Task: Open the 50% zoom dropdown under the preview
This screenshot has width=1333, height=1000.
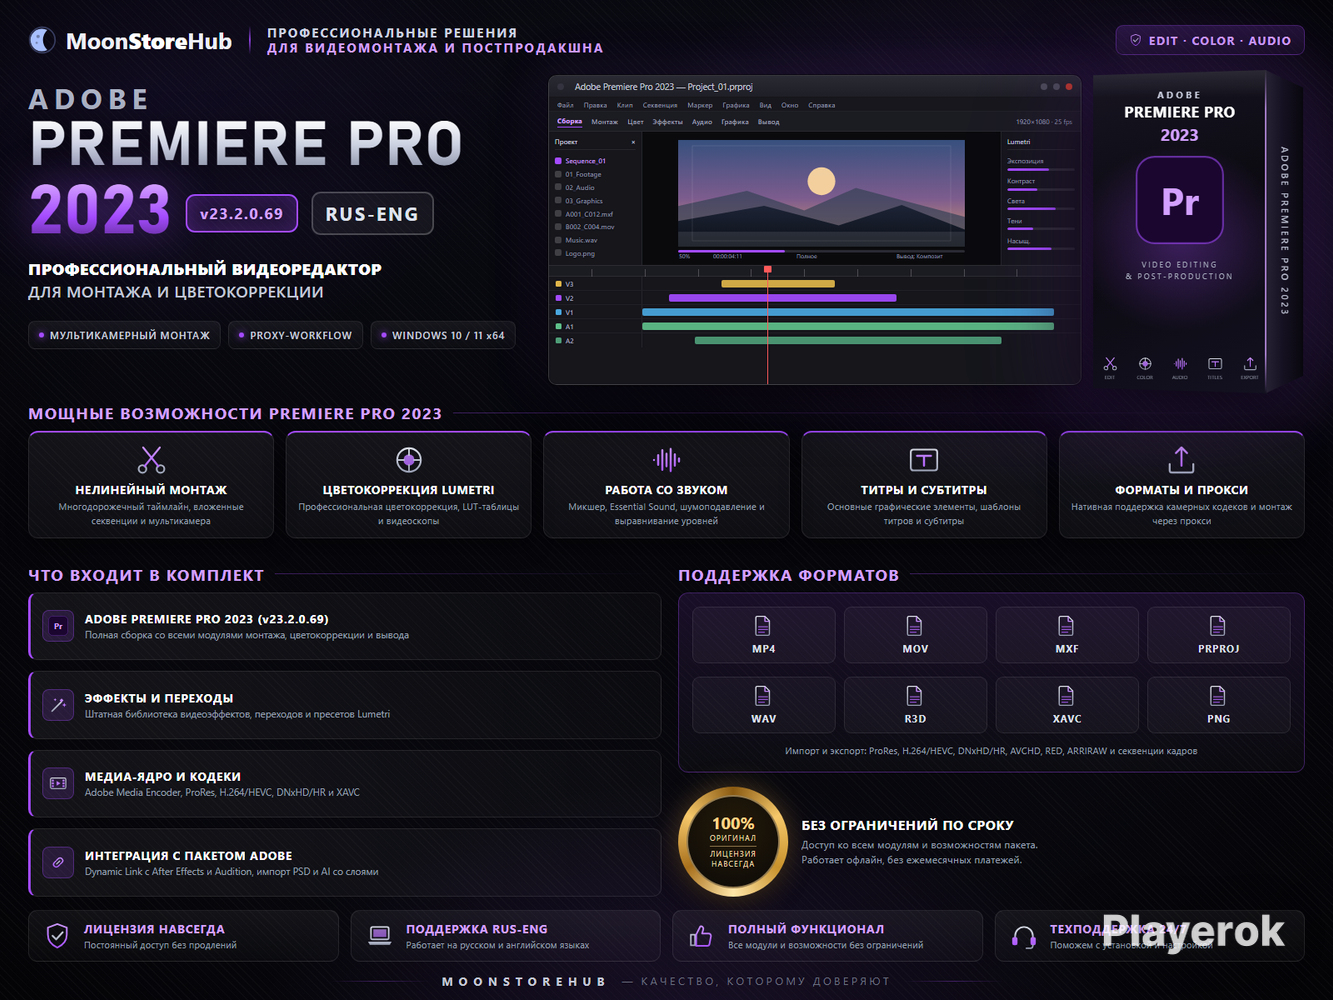Action: (x=685, y=256)
